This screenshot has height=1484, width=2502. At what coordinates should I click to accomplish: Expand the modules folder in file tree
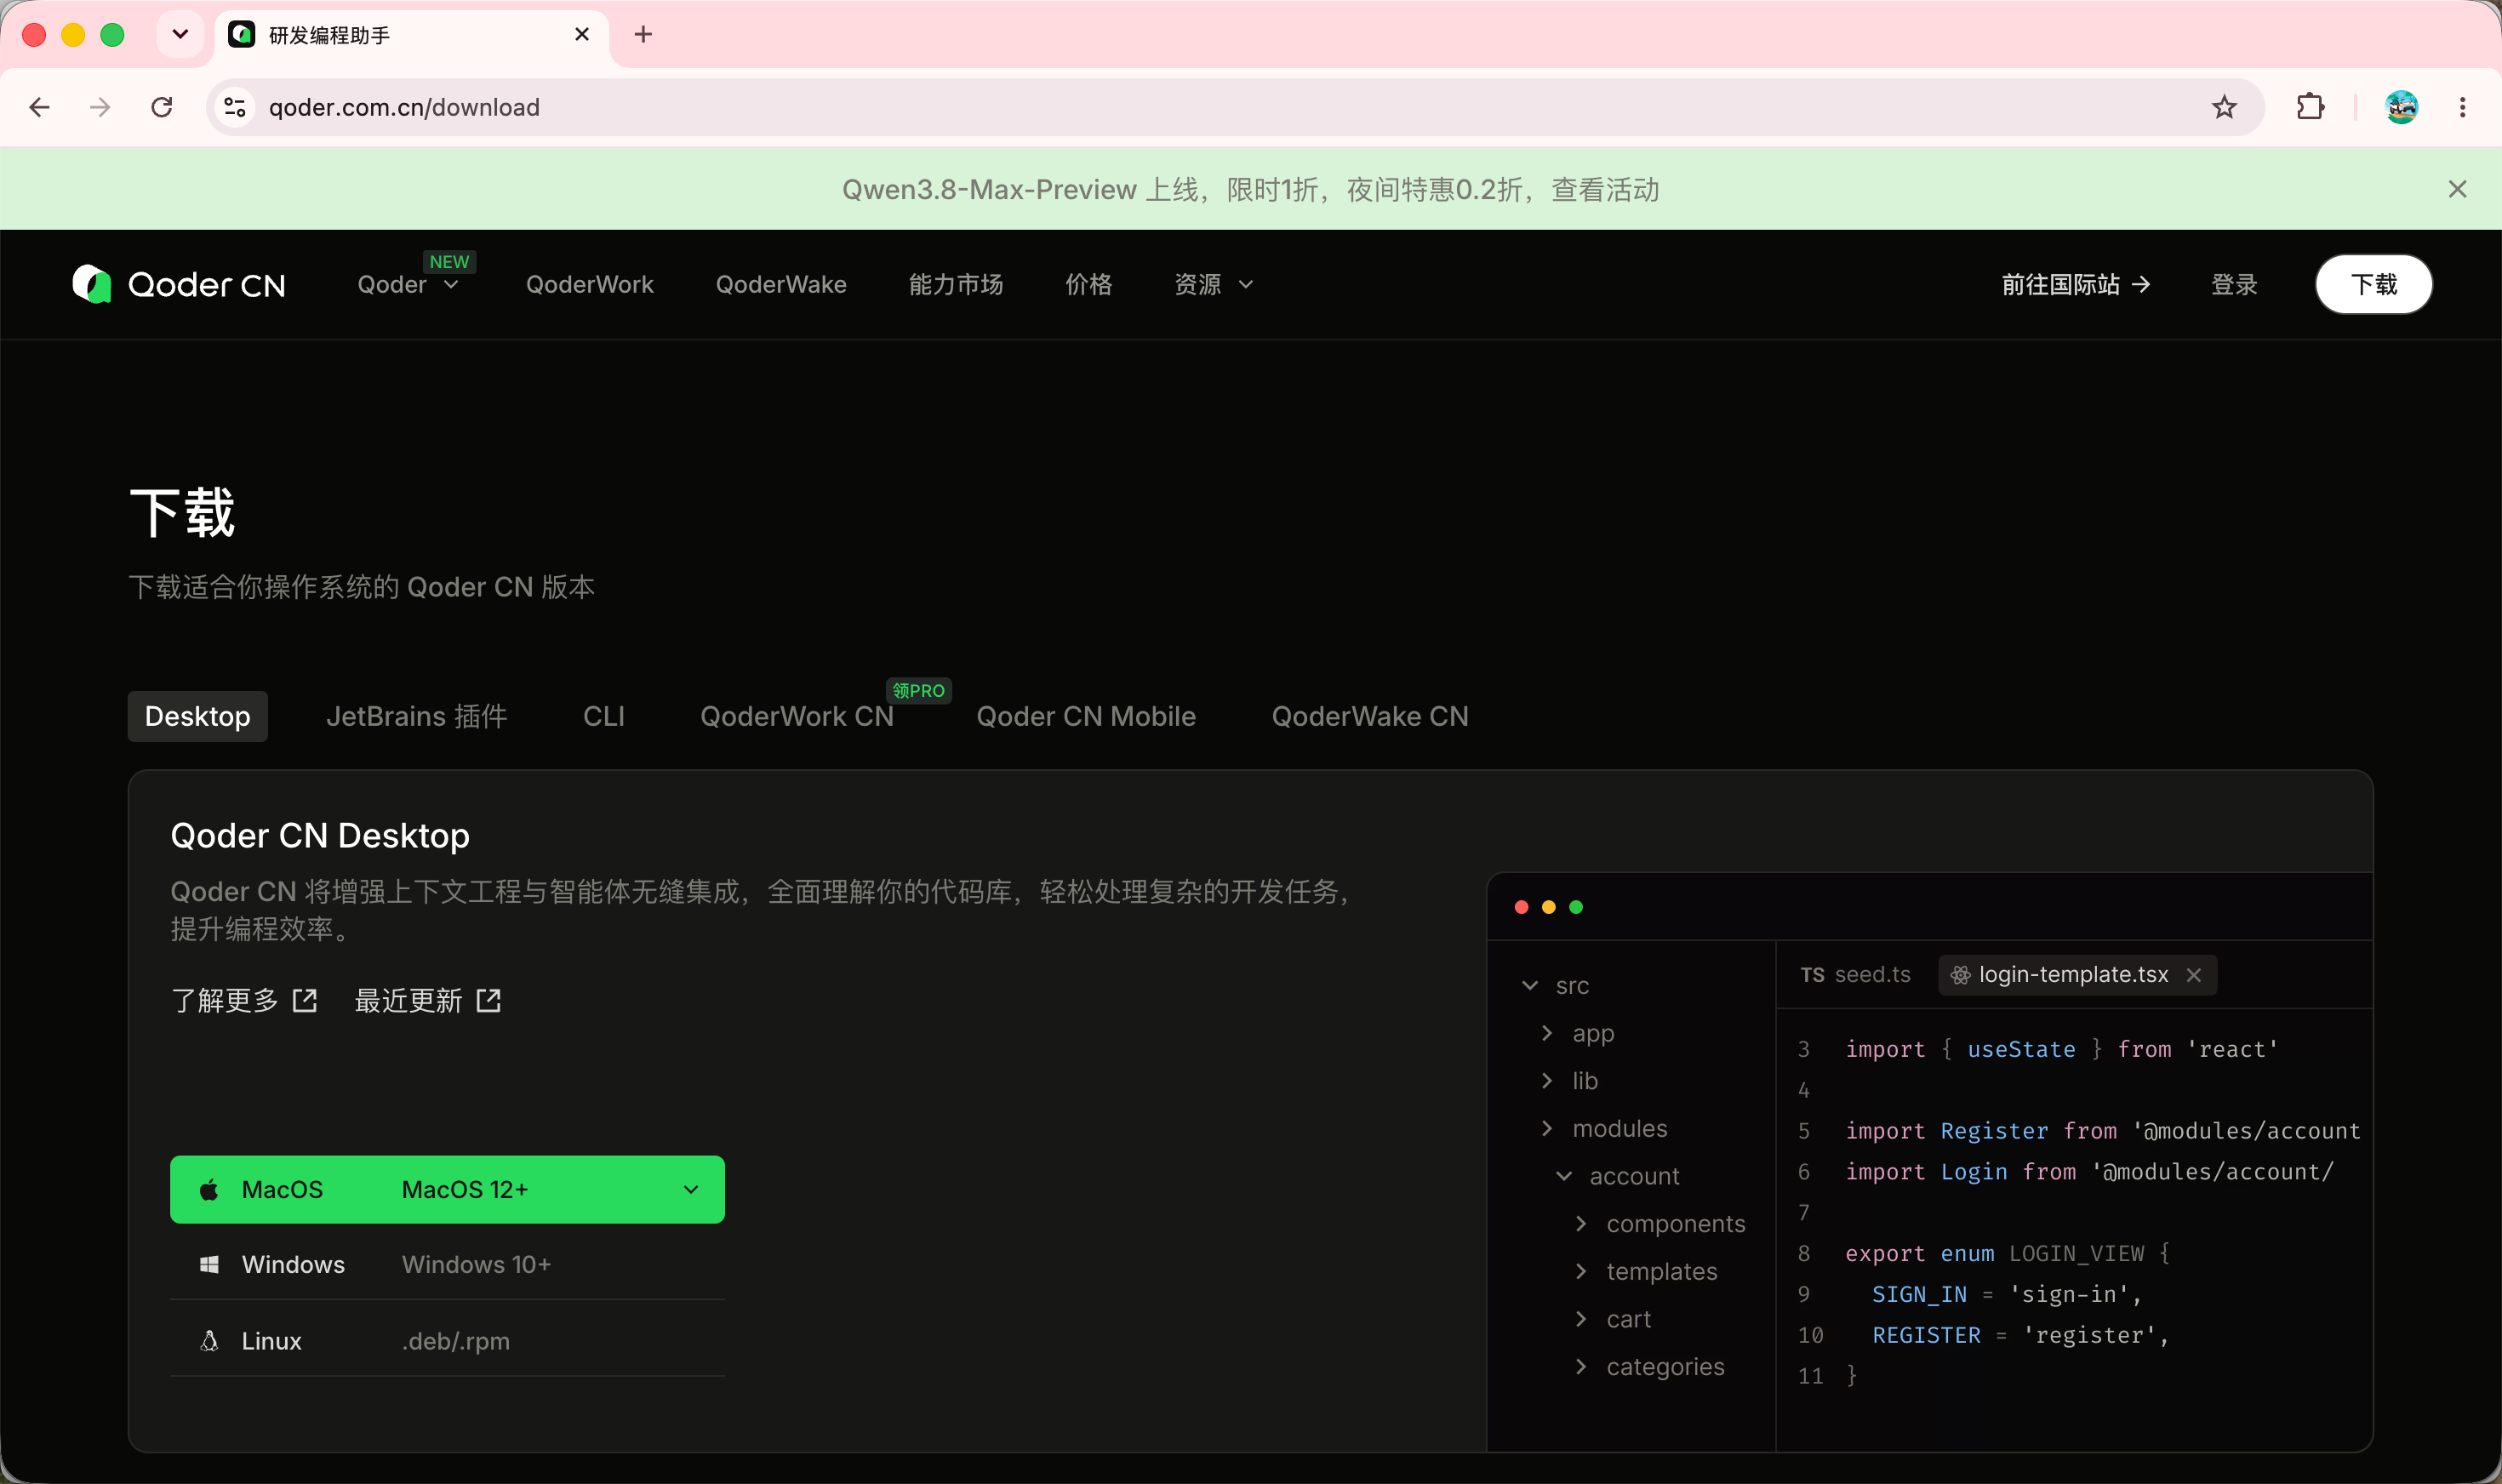pos(1547,1129)
